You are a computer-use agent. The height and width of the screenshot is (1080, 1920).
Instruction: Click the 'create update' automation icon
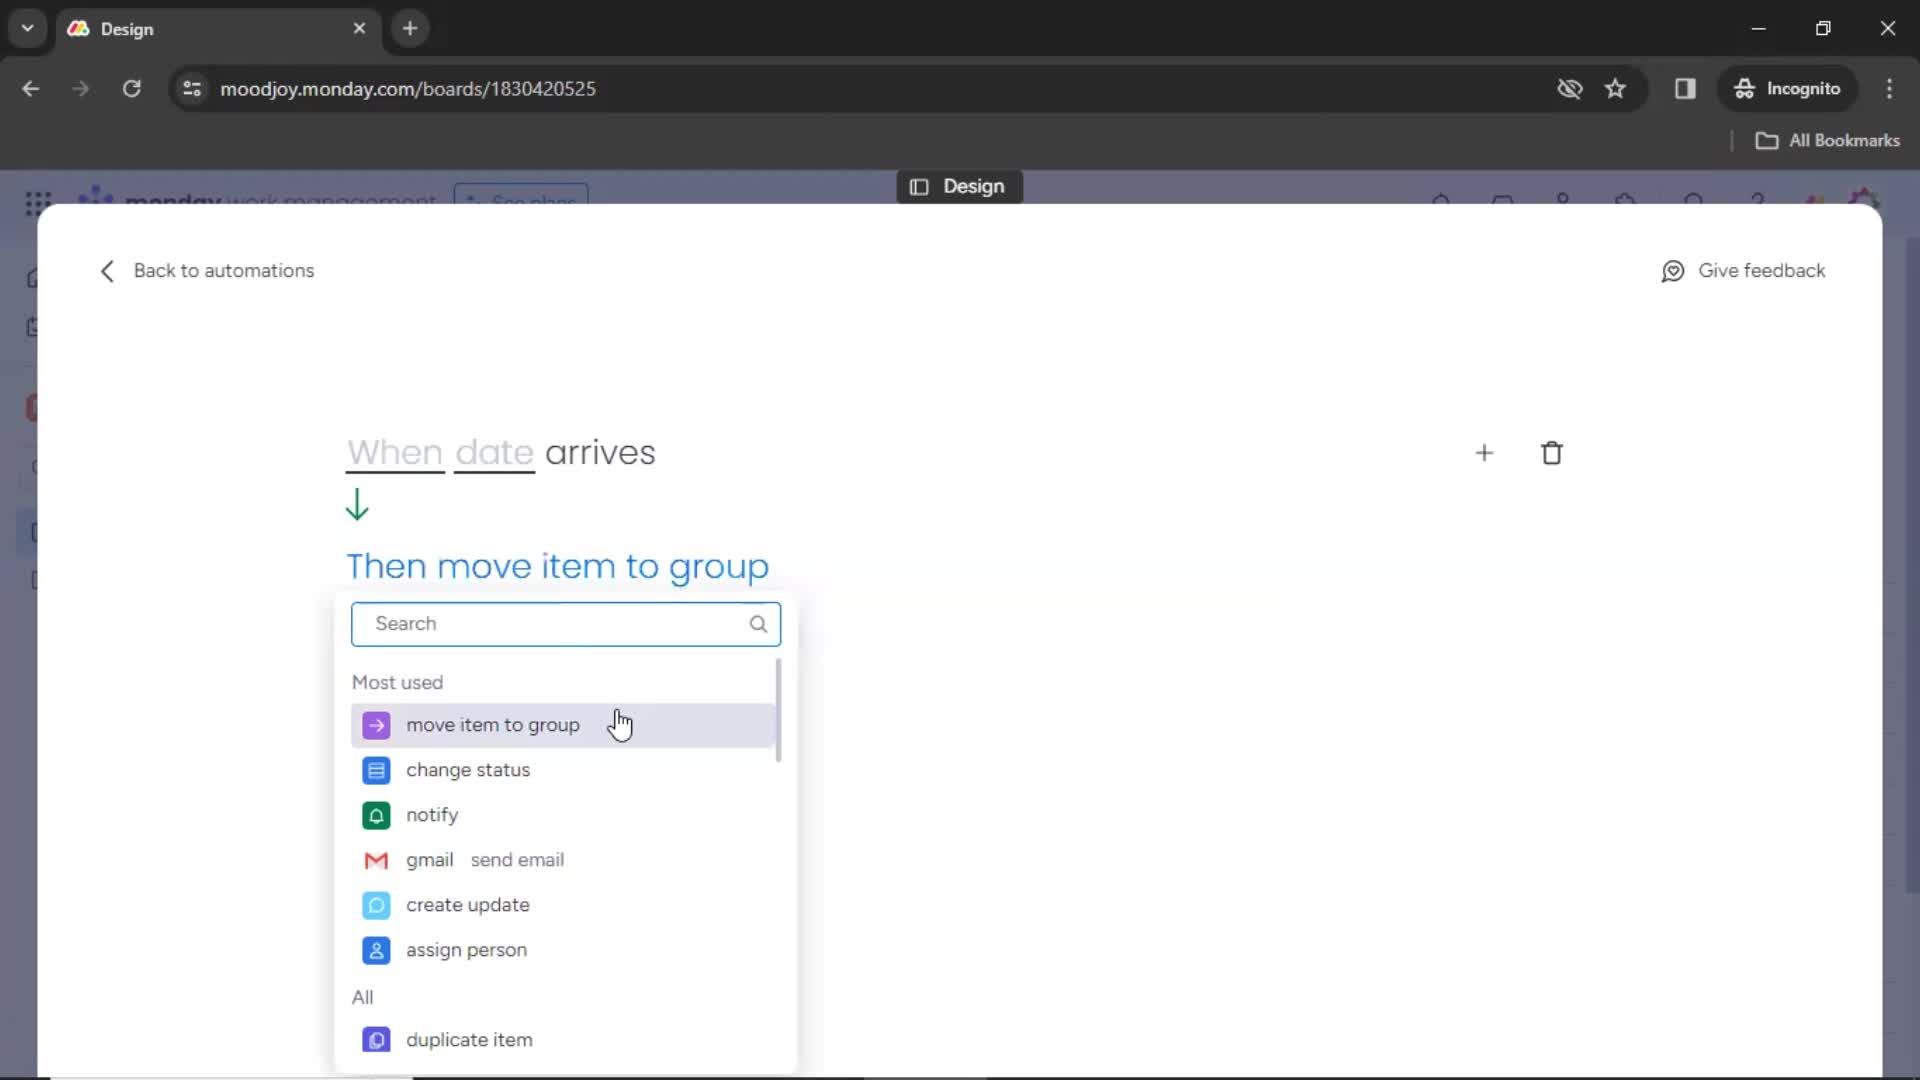tap(376, 905)
